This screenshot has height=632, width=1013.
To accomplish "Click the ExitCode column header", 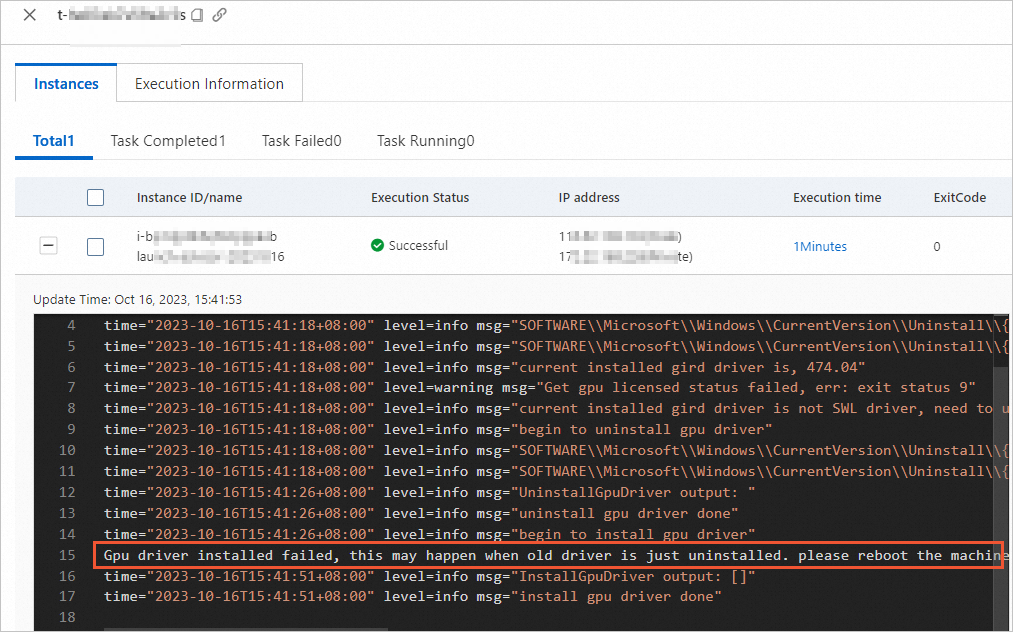I will [959, 197].
